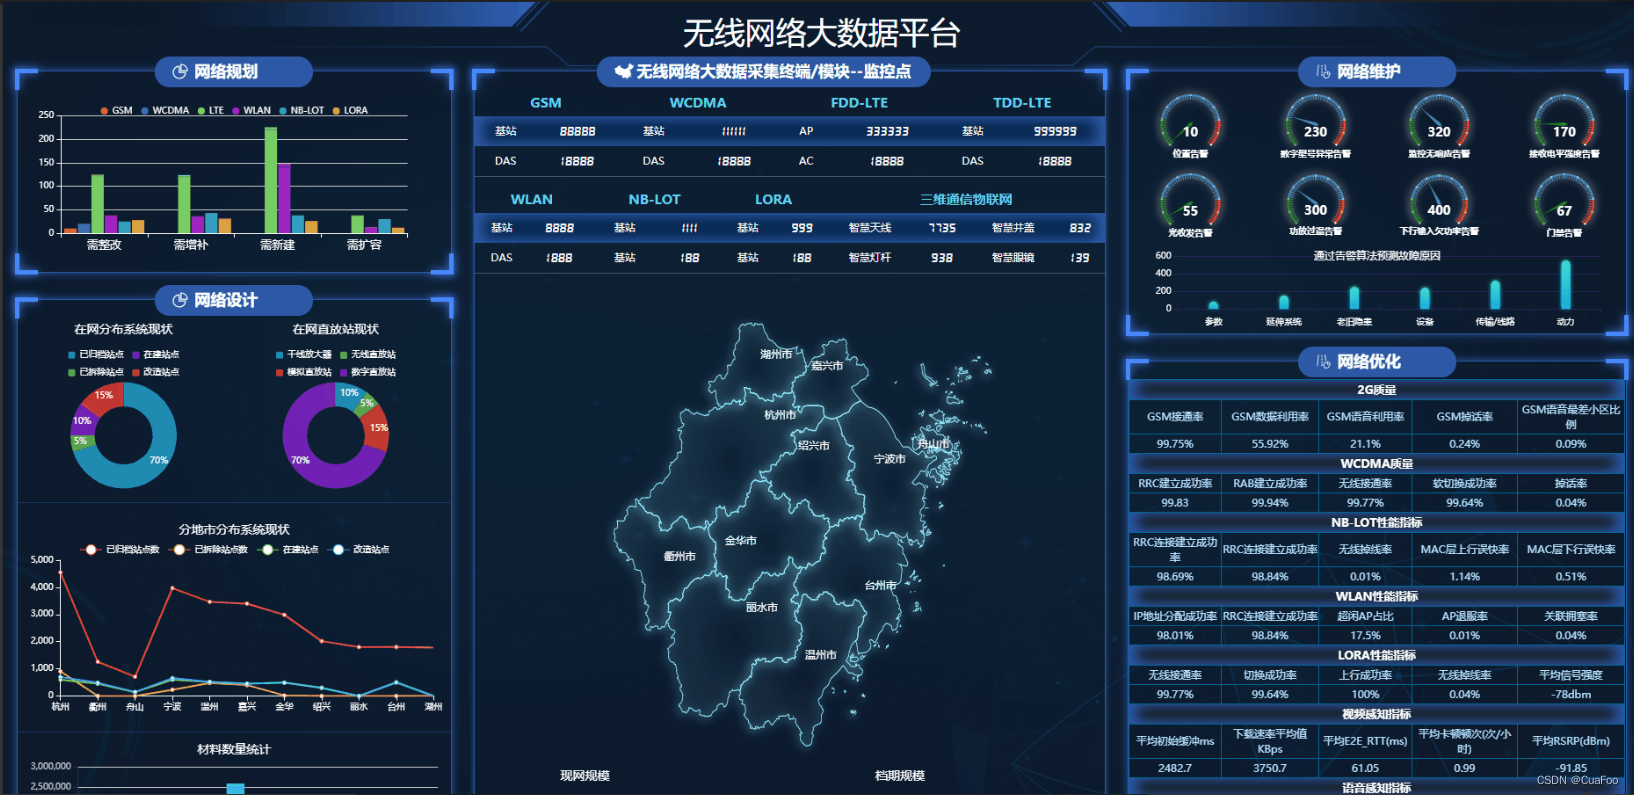Click the WCDMA column heading
1634x795 pixels.
[x=698, y=103]
